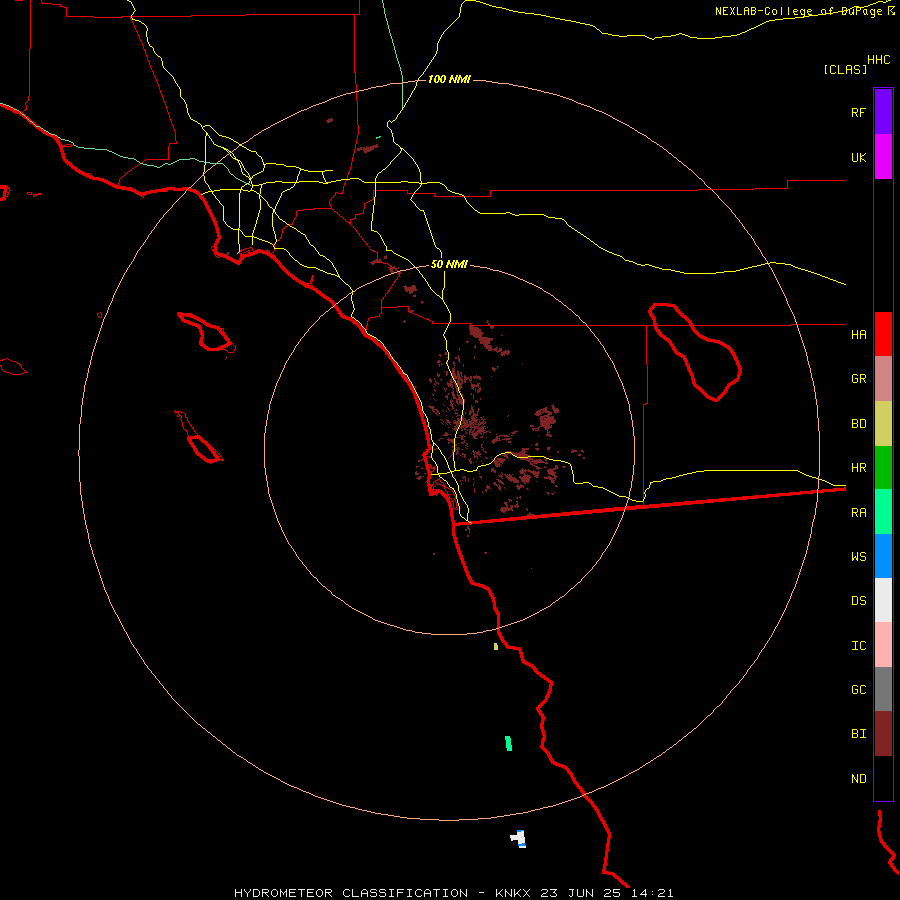
Task: Click the BD legend label
Action: pyautogui.click(x=858, y=424)
